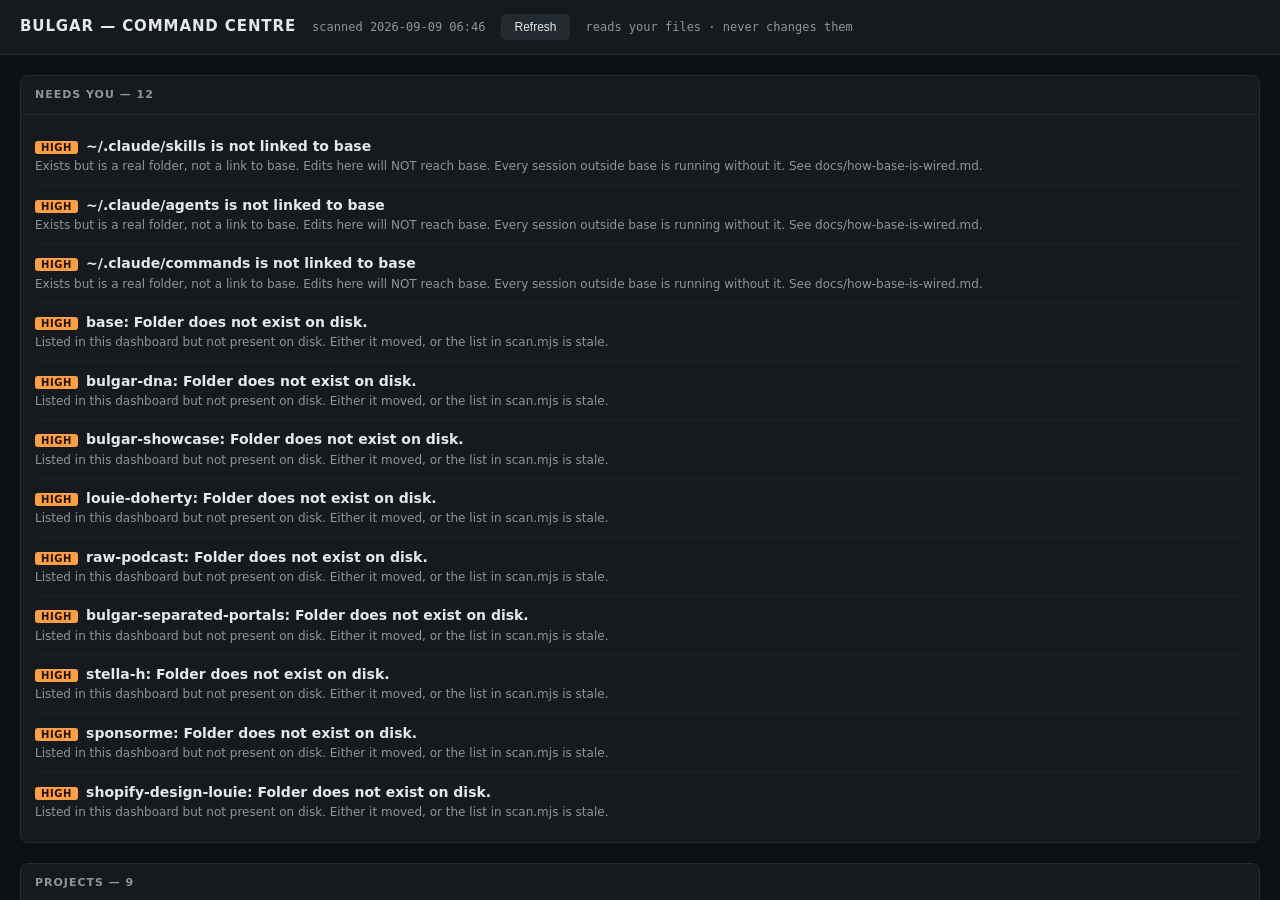Click 'Listed in this dashboard' text under shopify-design-louie
The image size is (1280, 900).
click(321, 812)
